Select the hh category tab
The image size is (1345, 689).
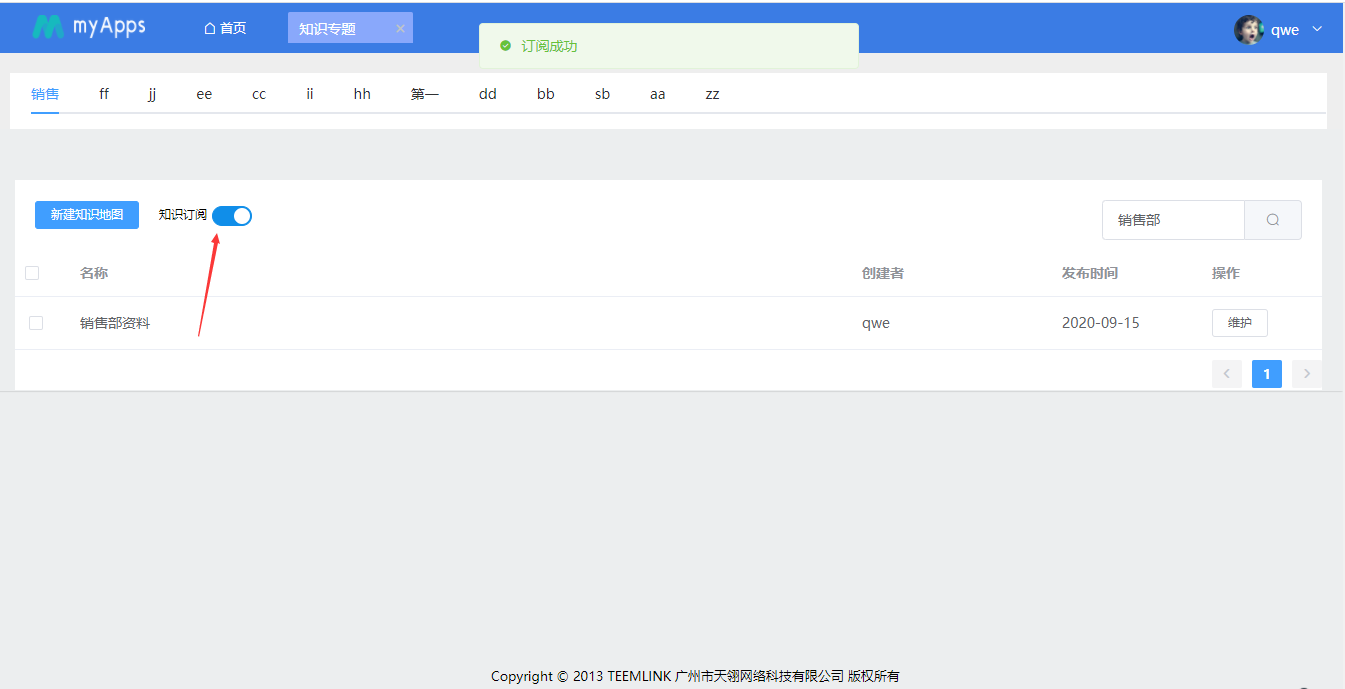[x=362, y=94]
